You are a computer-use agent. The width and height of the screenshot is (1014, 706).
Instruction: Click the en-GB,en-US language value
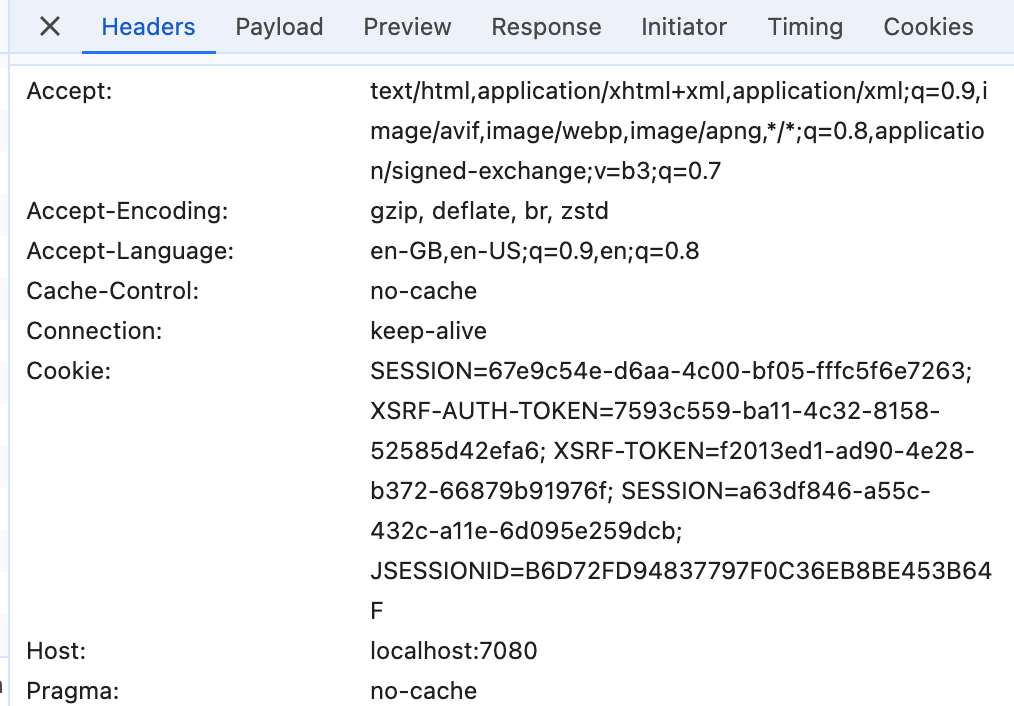tap(534, 251)
